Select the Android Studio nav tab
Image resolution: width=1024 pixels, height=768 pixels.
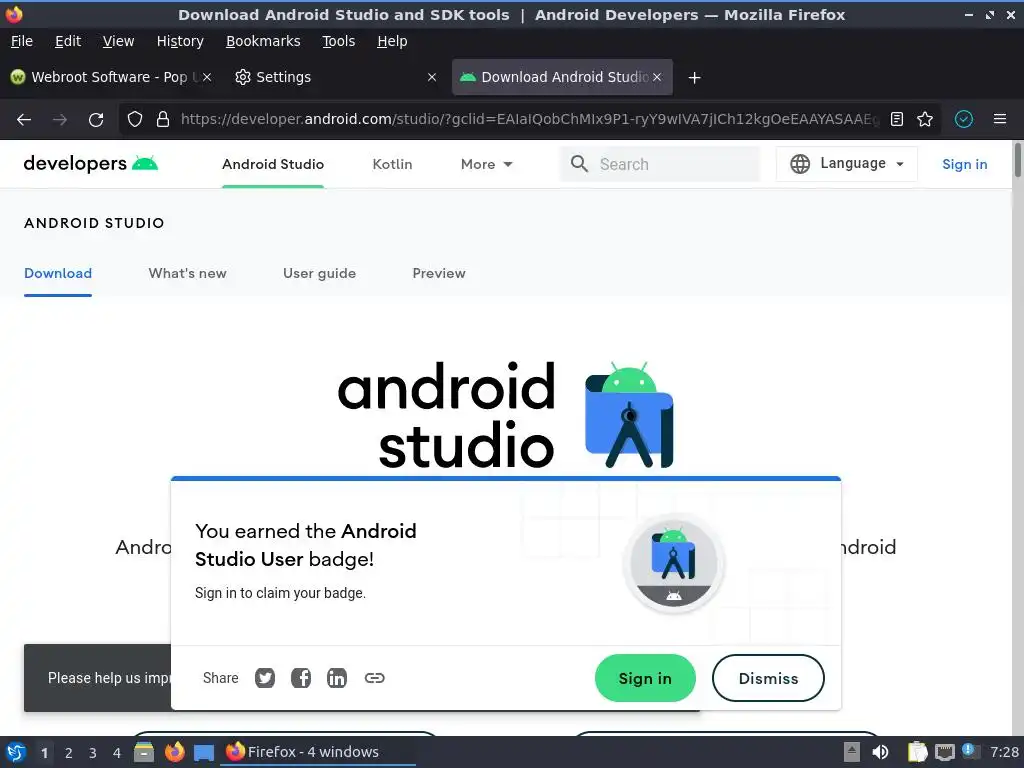click(x=273, y=165)
